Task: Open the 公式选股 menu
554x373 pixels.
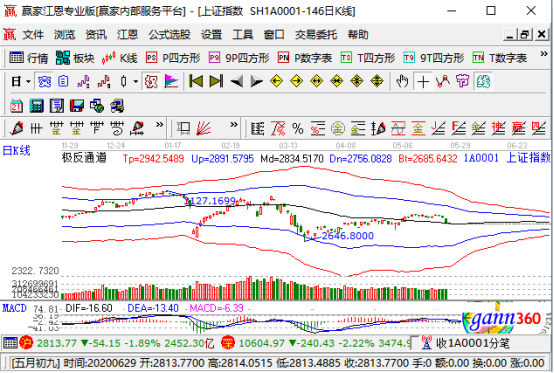Action: click(x=169, y=35)
